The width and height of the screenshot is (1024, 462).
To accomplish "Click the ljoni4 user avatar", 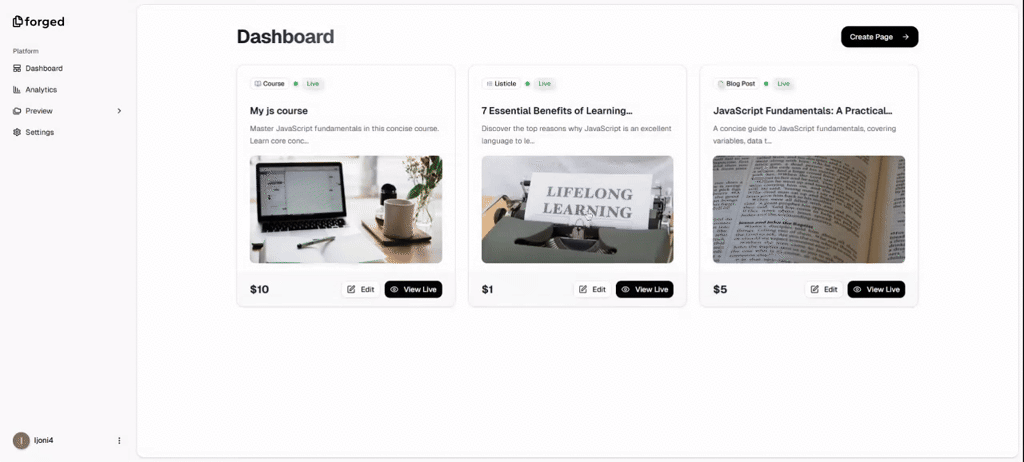I will pos(21,440).
